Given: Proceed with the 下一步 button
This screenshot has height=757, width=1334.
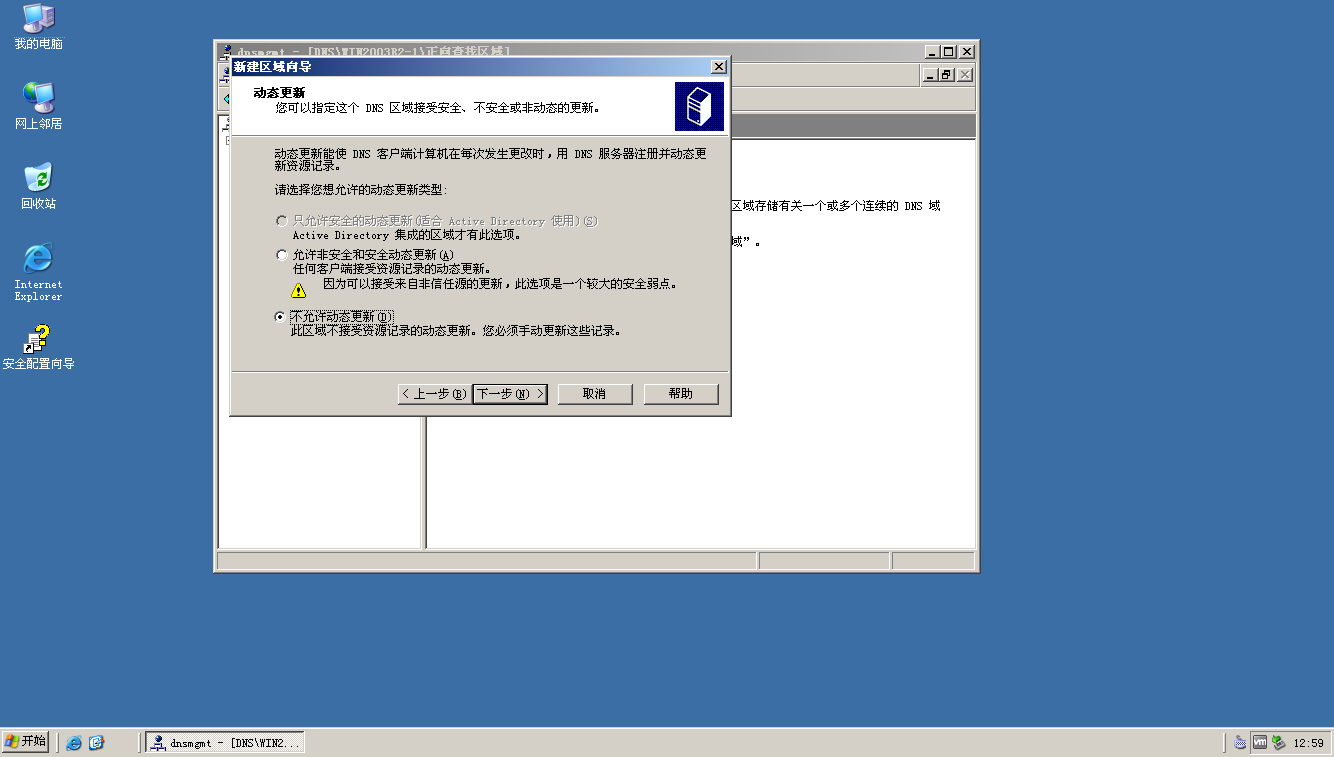Looking at the screenshot, I should [510, 394].
